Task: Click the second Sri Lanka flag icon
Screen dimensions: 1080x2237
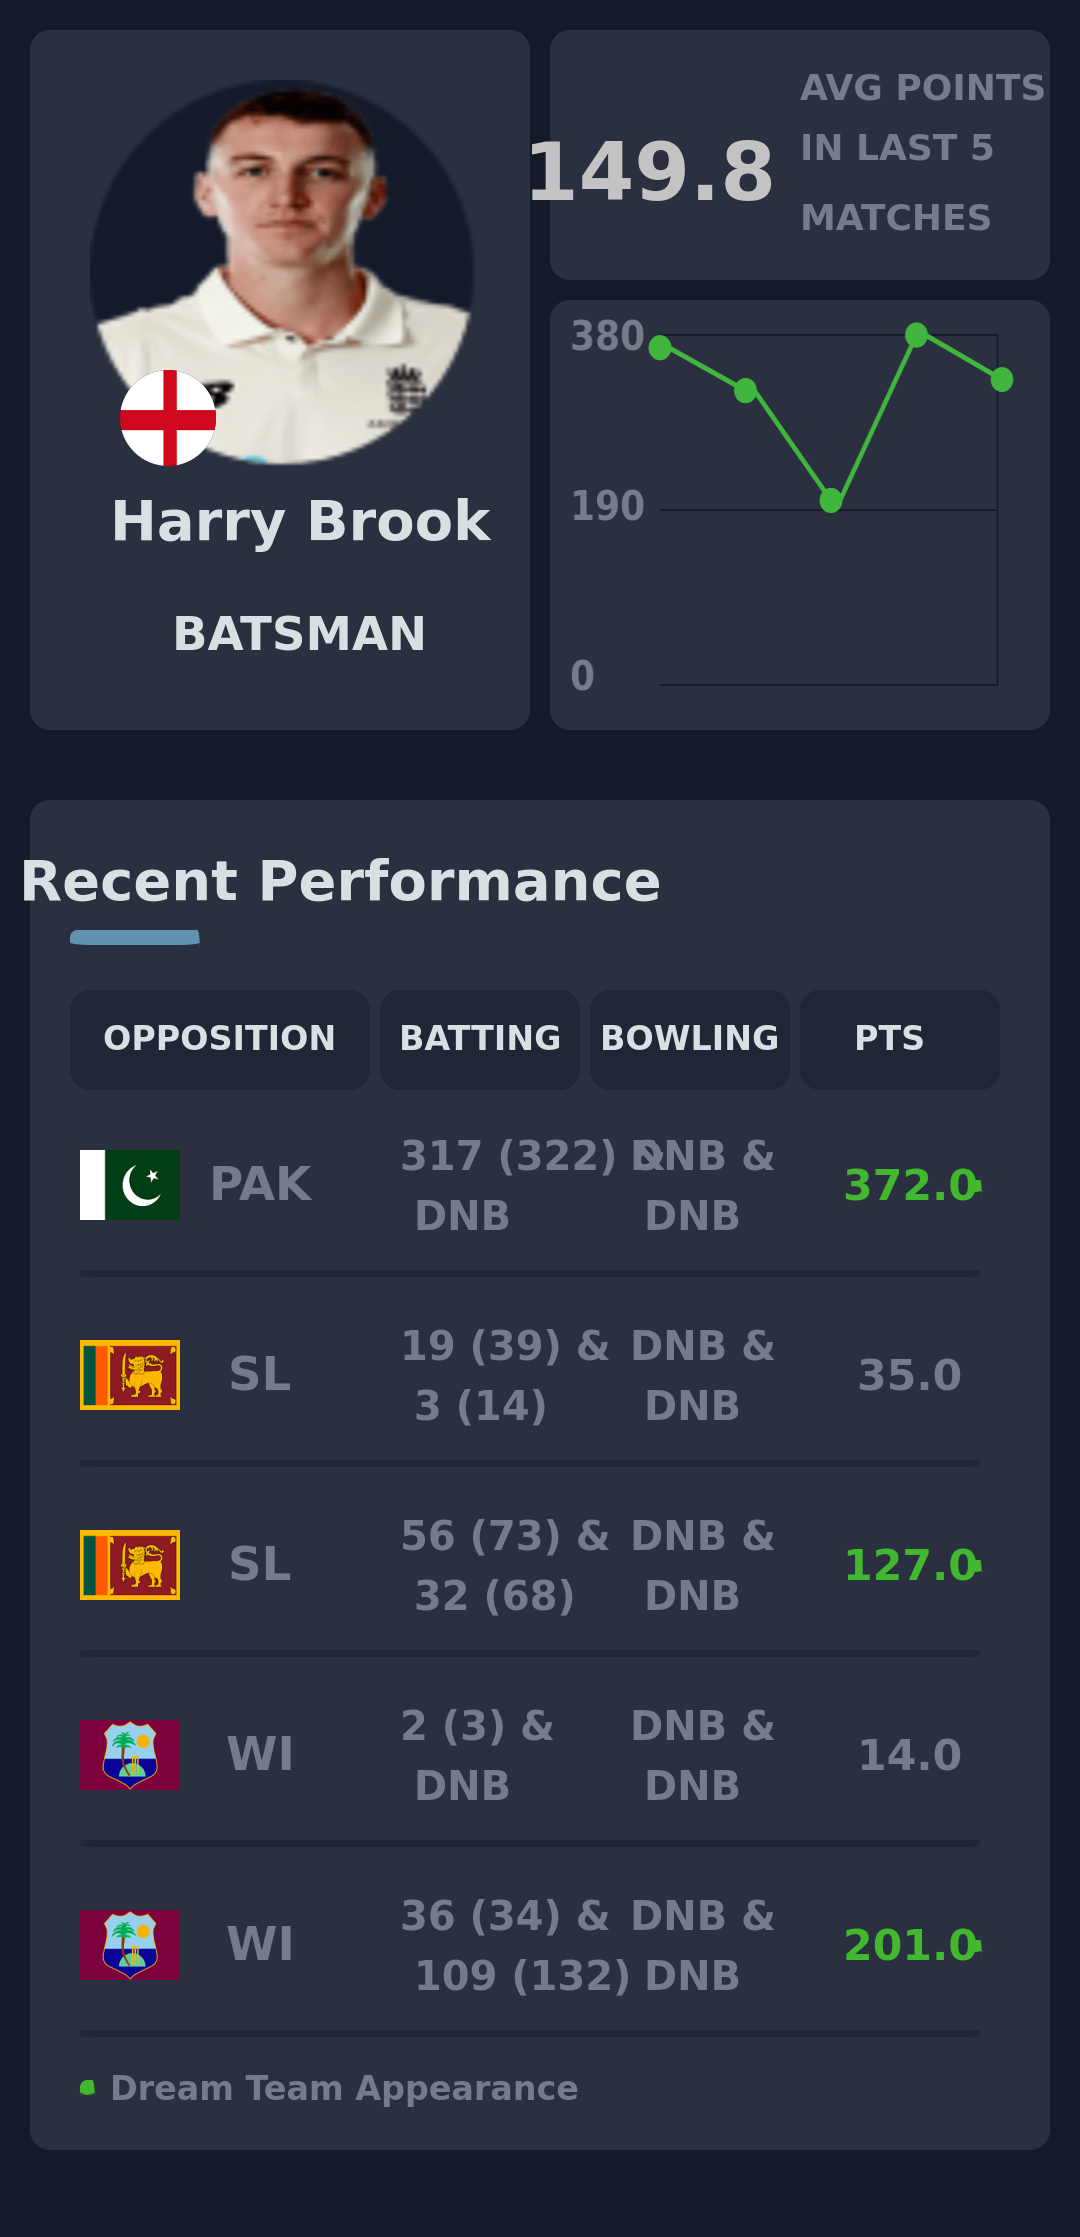Action: [x=130, y=1565]
